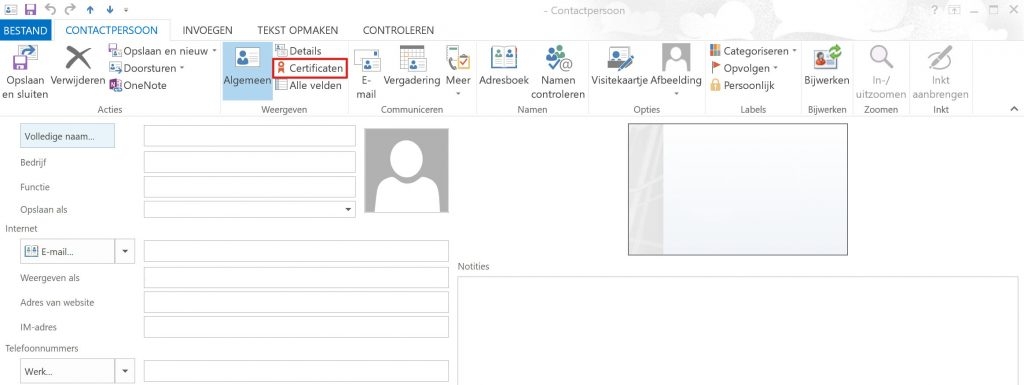Click IM-adres field
Image resolution: width=1024 pixels, height=385 pixels.
click(x=296, y=327)
